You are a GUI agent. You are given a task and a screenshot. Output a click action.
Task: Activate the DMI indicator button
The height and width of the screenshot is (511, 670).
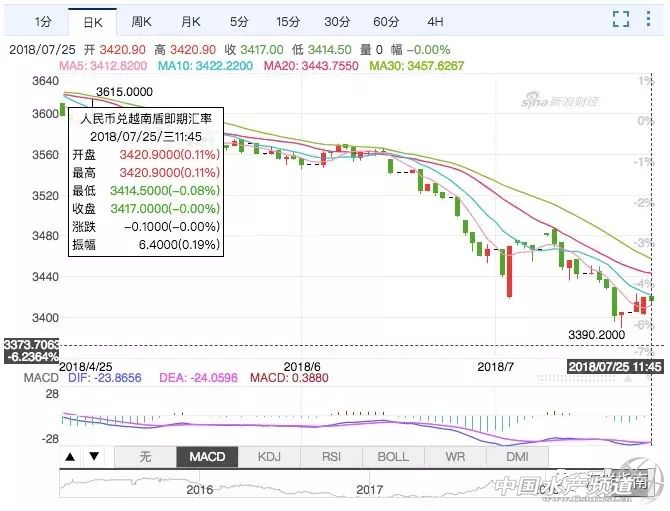point(517,457)
